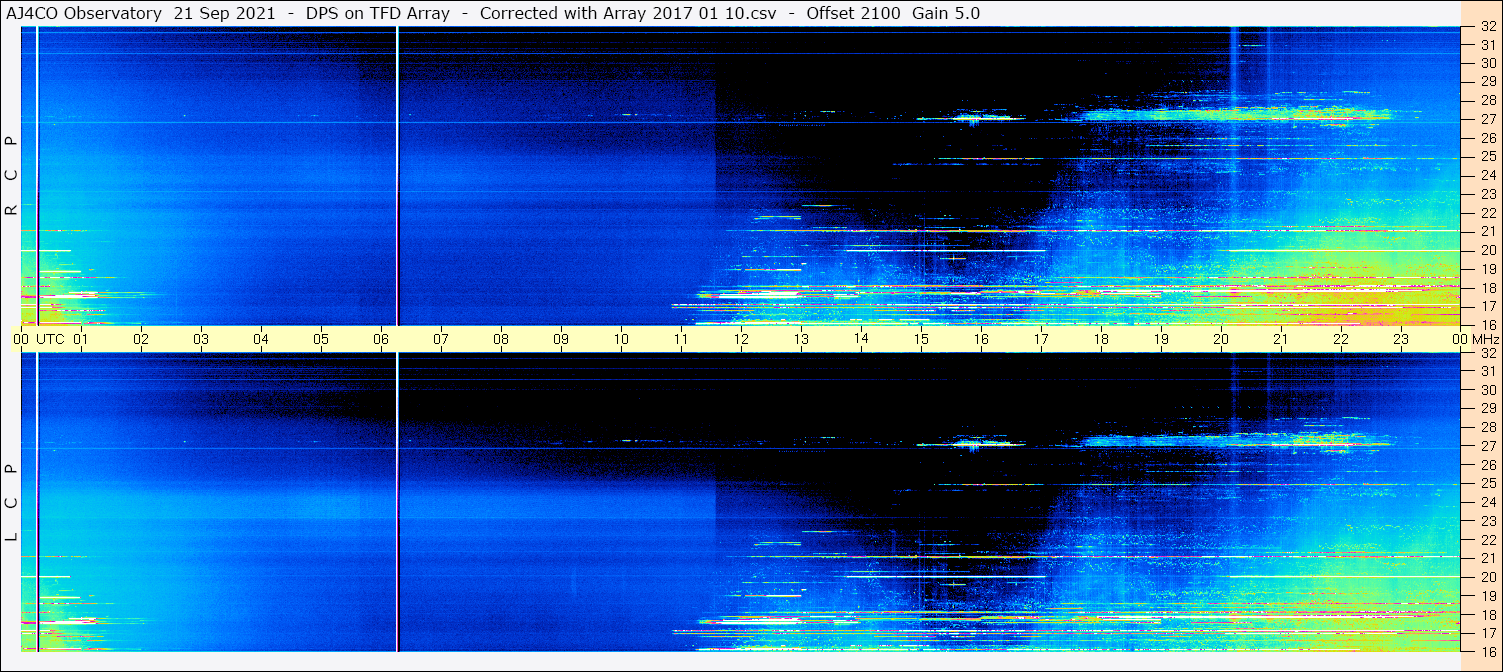Pick the 03 hour marker on the time axis
Image resolution: width=1503 pixels, height=672 pixels.
(x=201, y=338)
